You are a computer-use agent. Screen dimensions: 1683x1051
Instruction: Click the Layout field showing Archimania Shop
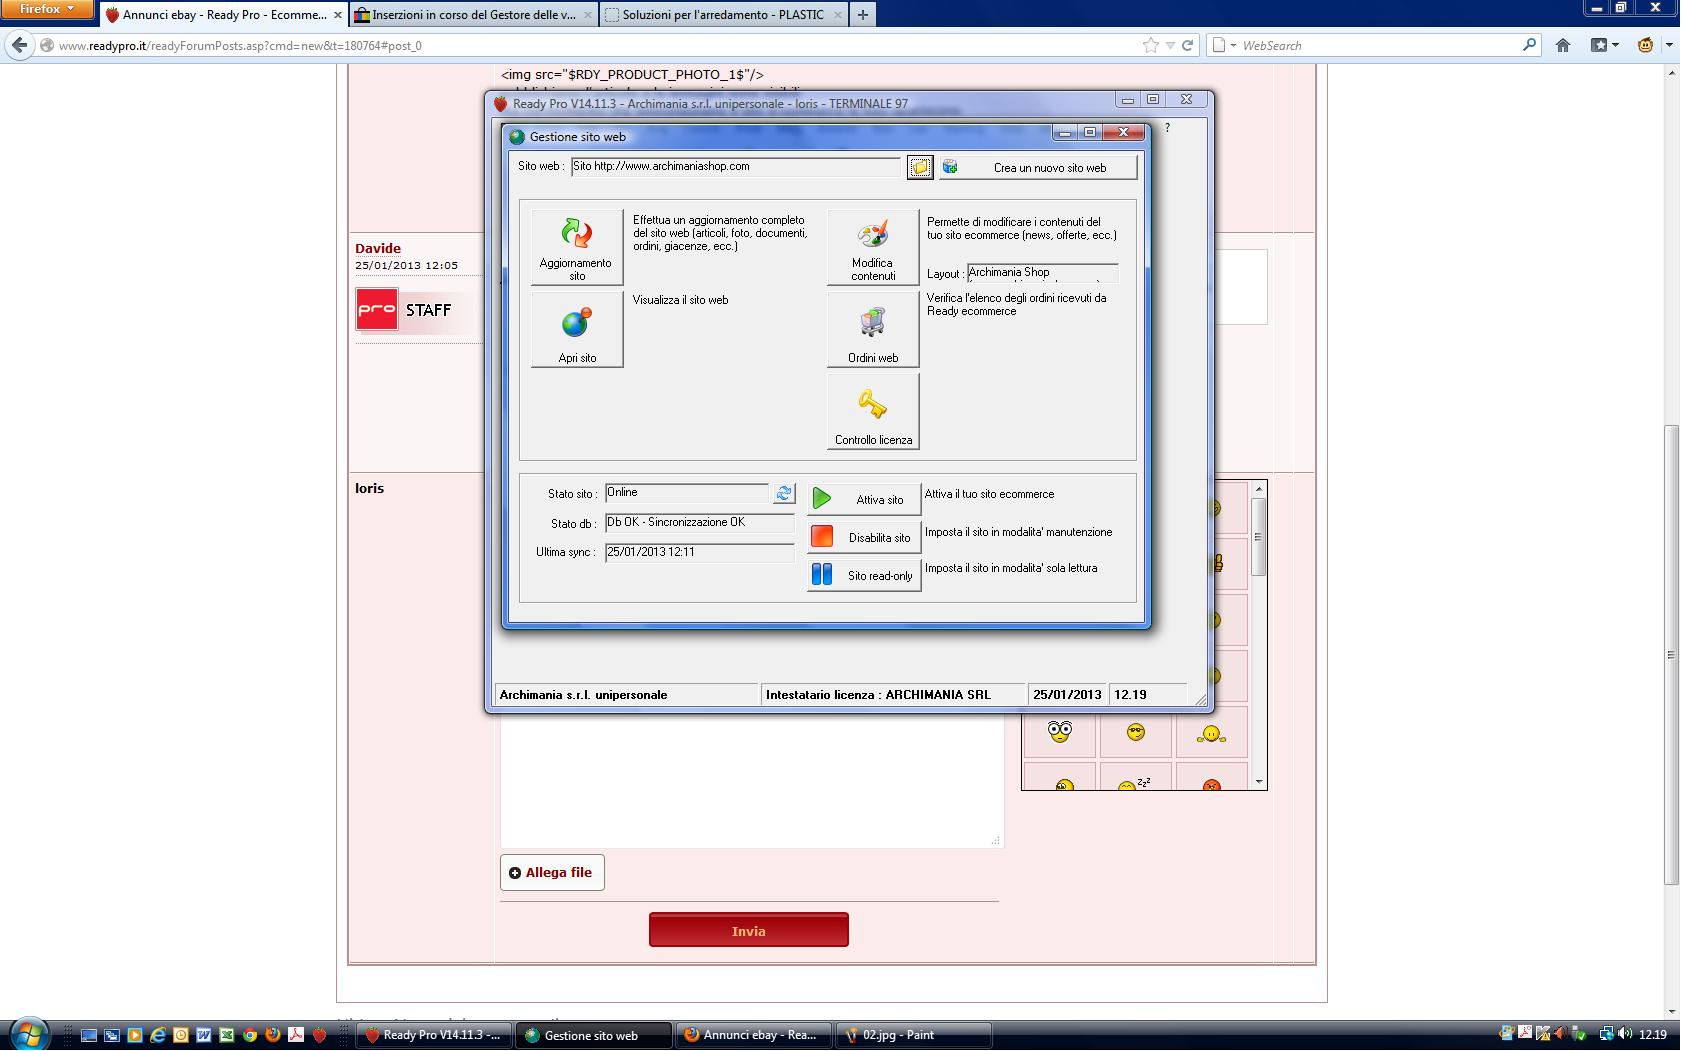(1043, 273)
